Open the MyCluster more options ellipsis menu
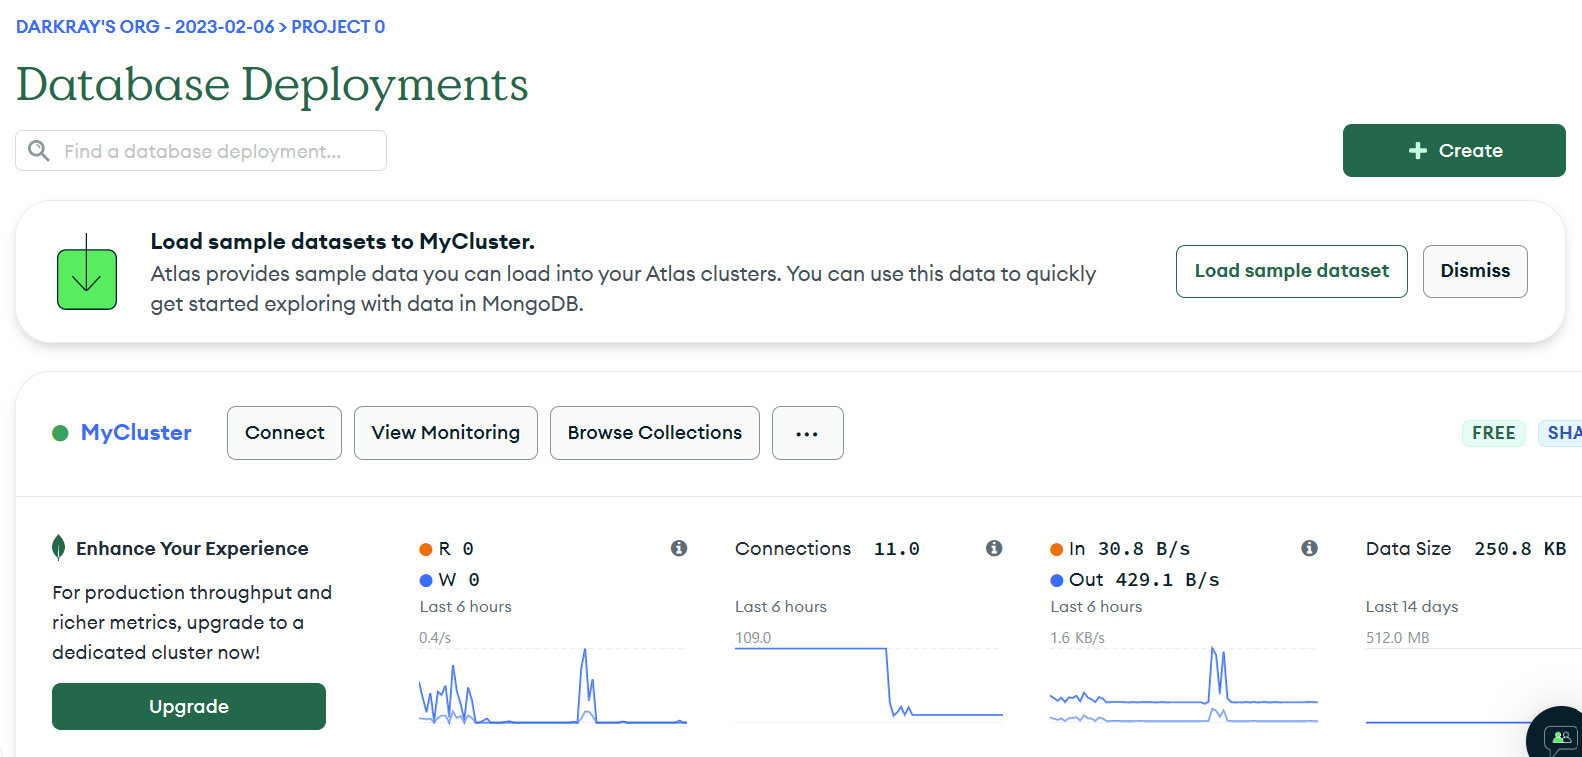The image size is (1582, 757). click(x=808, y=433)
